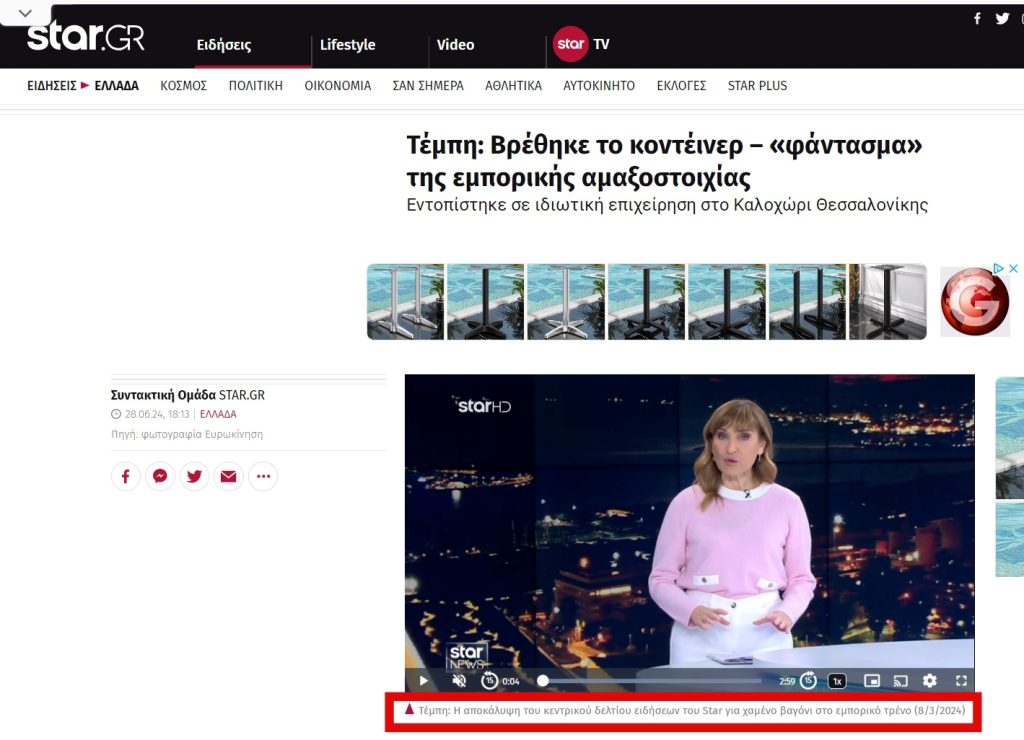Share article on Facebook
This screenshot has width=1024, height=740.
[126, 476]
